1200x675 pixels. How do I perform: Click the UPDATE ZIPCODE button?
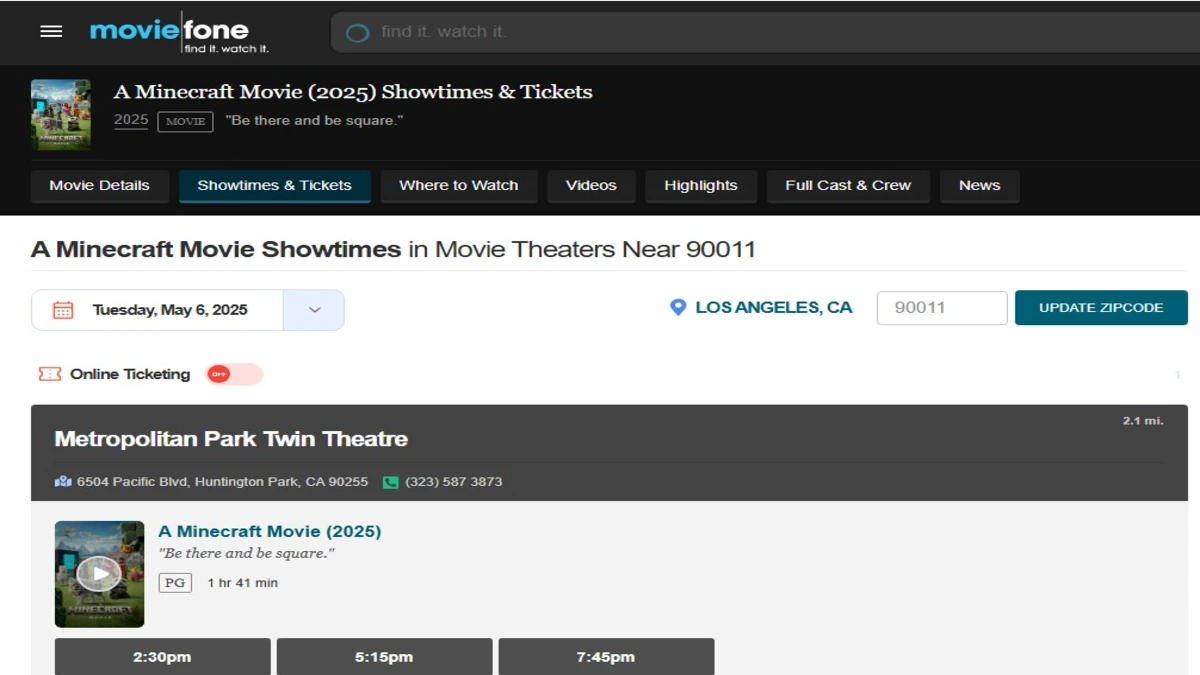[x=1101, y=308]
